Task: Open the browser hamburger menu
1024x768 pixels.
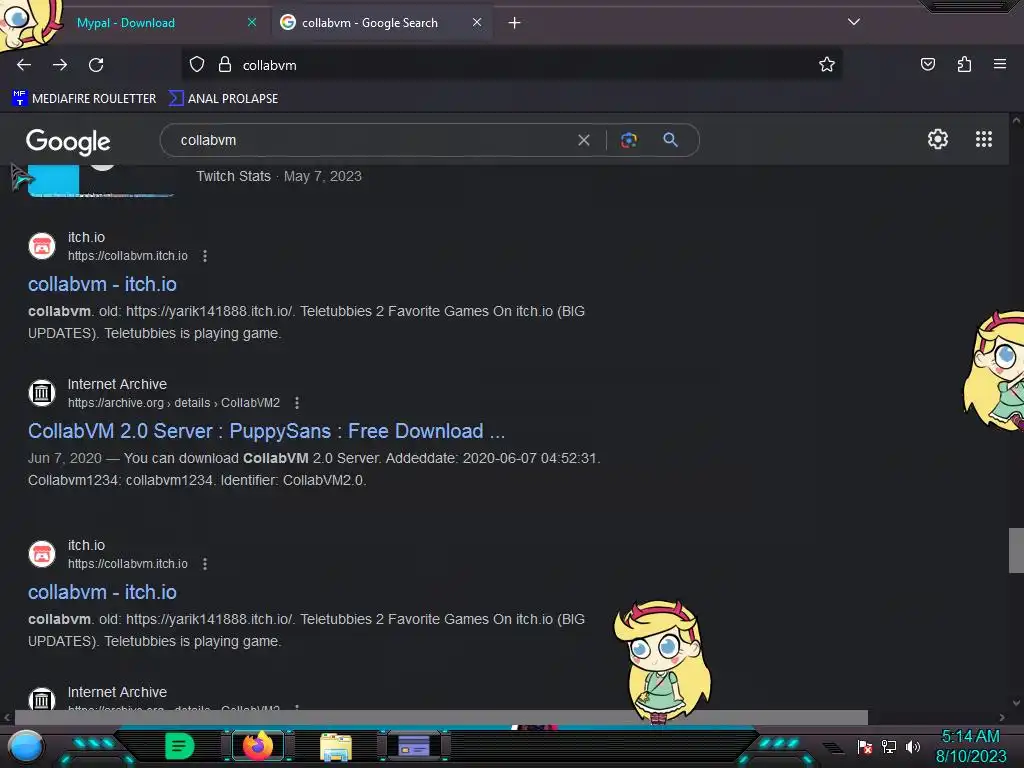Action: 999,64
